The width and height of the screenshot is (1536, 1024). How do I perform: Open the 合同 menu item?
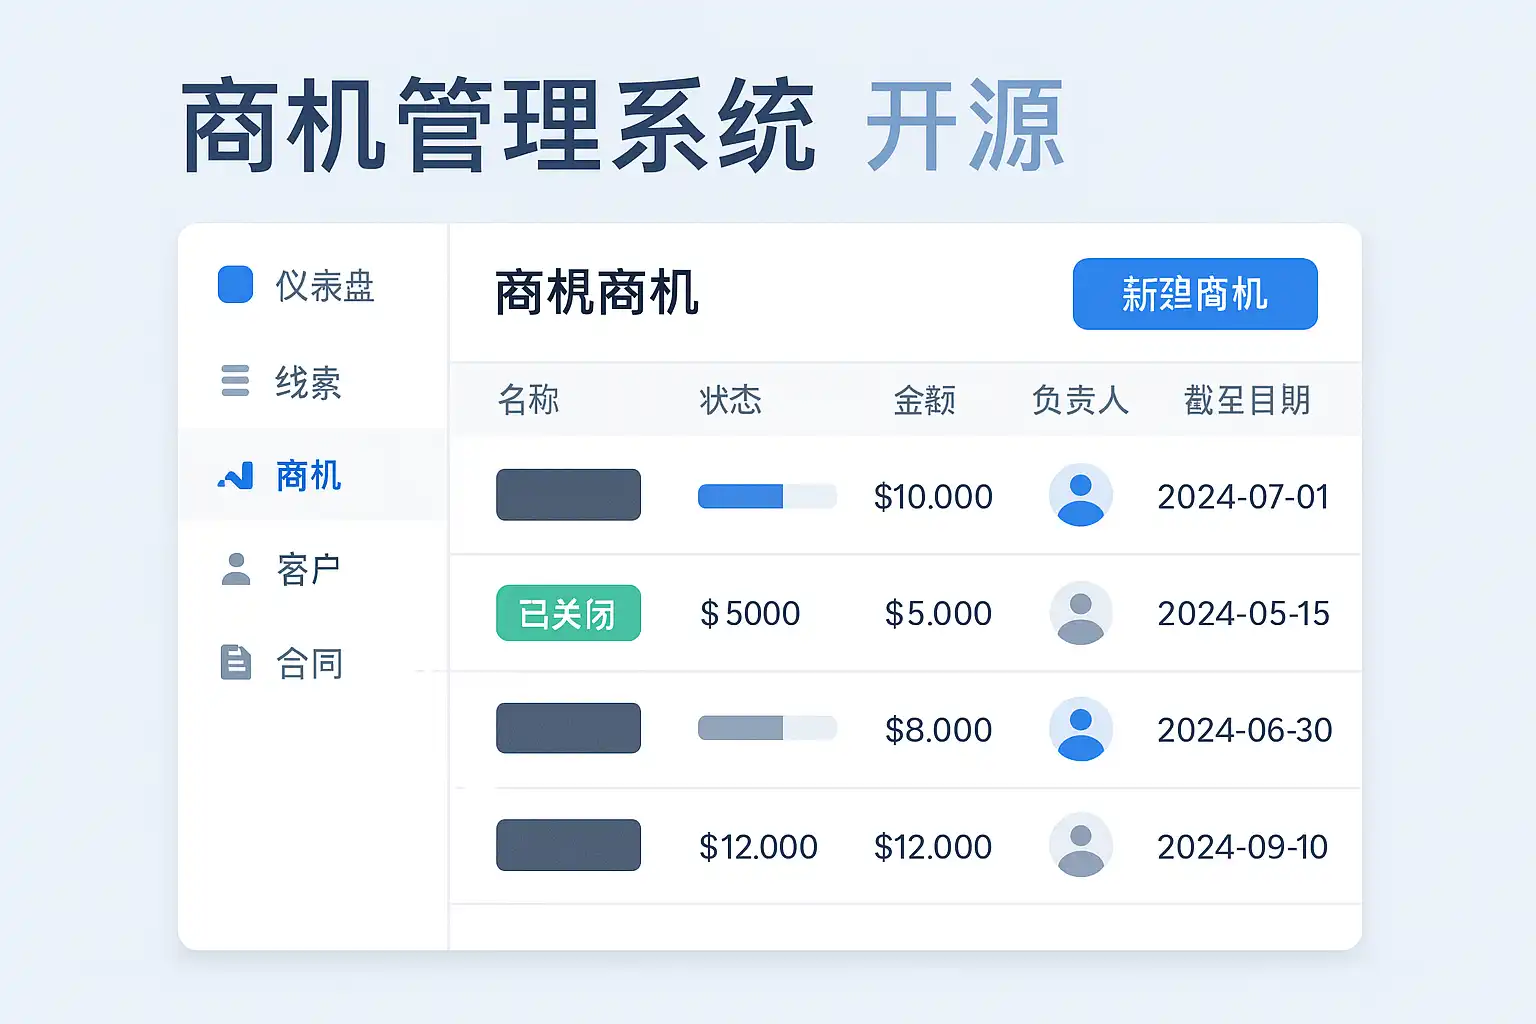pyautogui.click(x=309, y=663)
